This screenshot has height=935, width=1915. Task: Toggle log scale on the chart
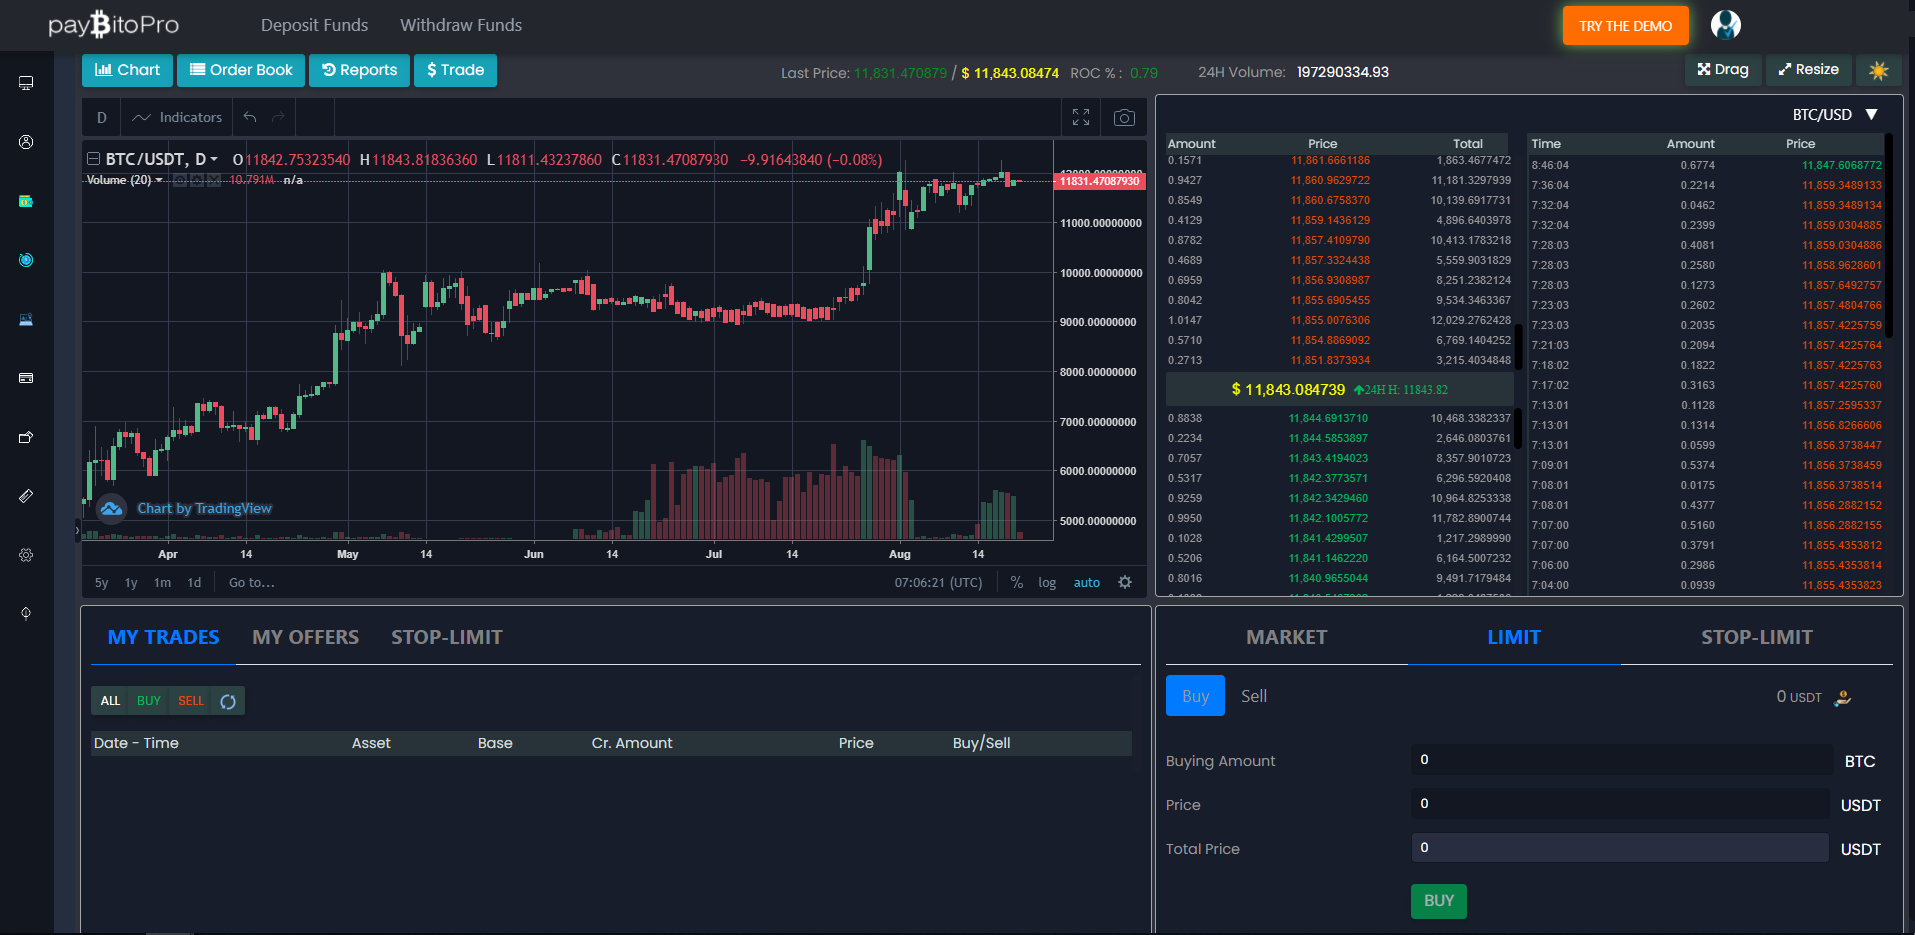tap(1047, 583)
